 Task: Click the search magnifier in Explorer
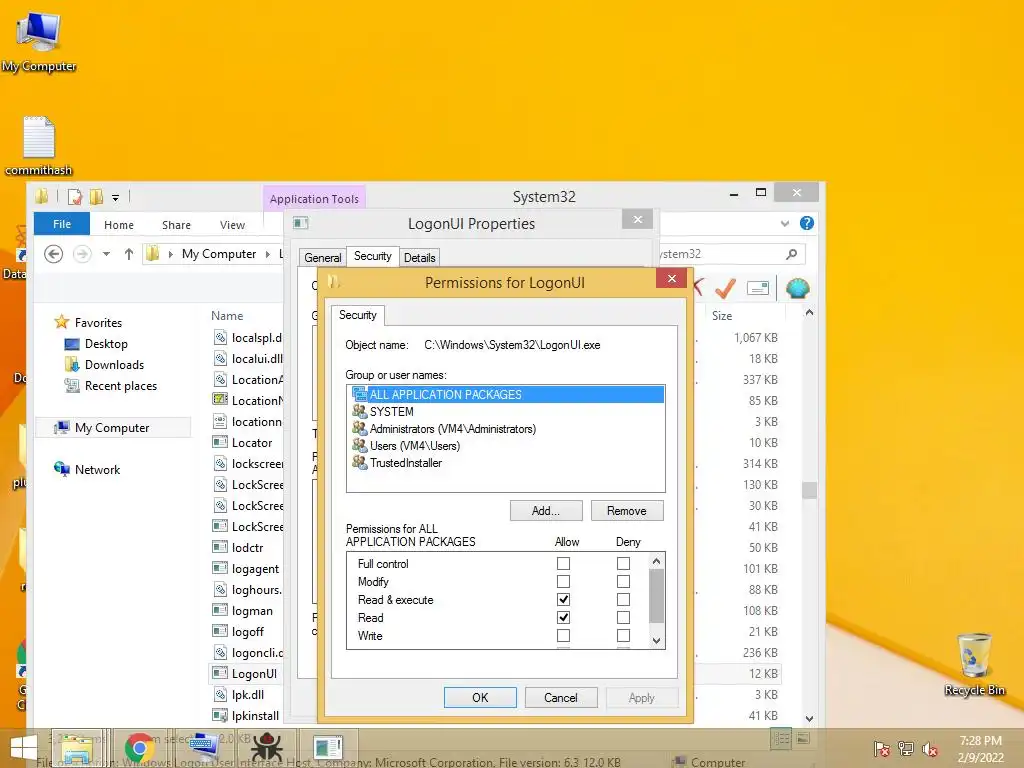(792, 254)
